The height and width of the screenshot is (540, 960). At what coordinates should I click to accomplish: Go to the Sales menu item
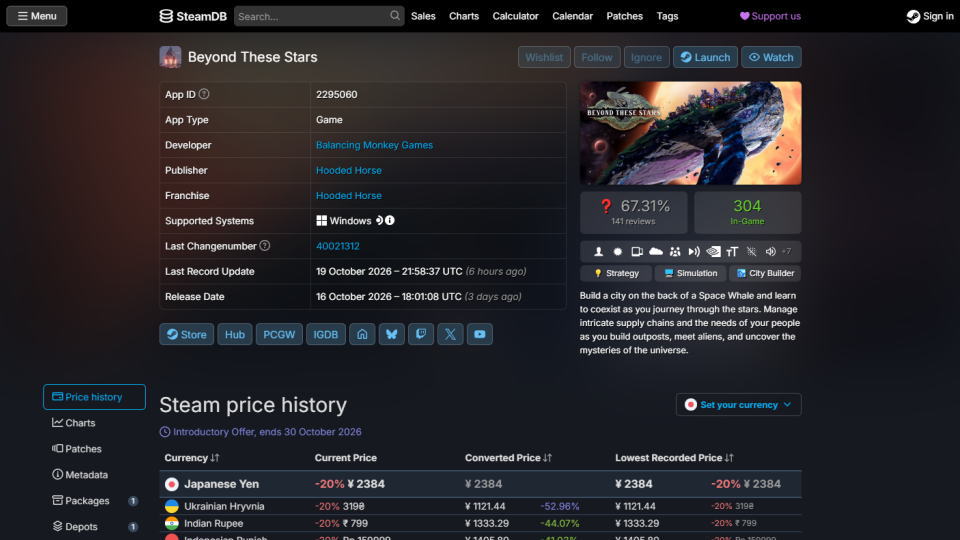tap(423, 16)
